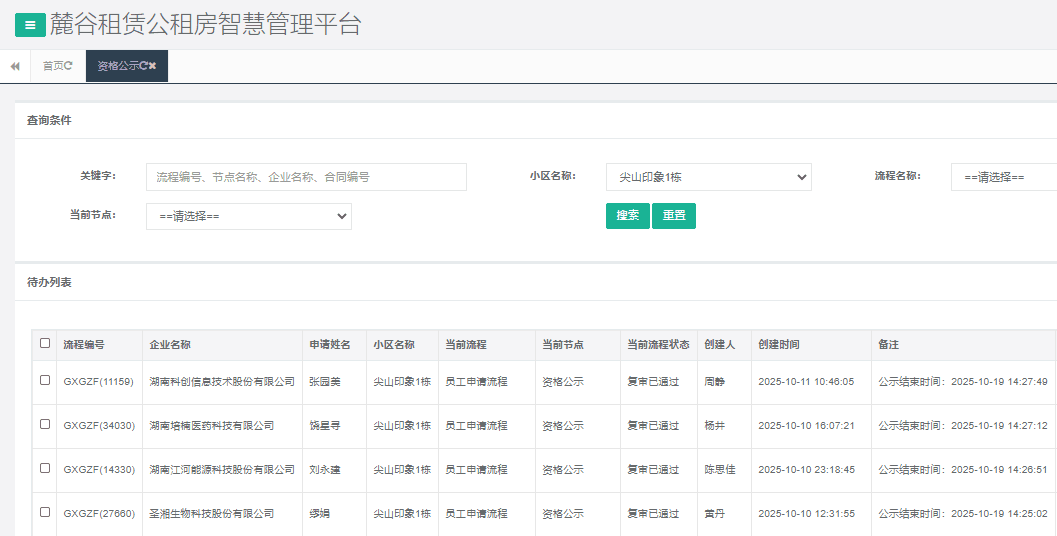This screenshot has height=536, width=1057.
Task: Refresh the 首页 tab via its reload icon
Action: [69, 66]
